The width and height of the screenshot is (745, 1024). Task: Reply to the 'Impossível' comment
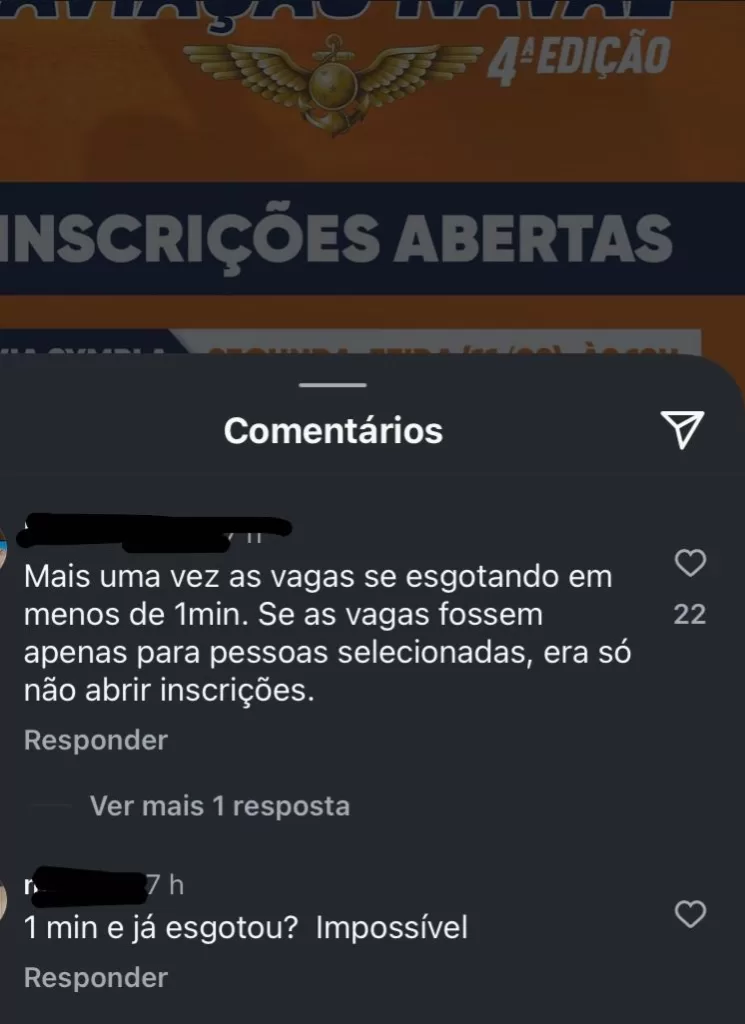click(x=96, y=978)
